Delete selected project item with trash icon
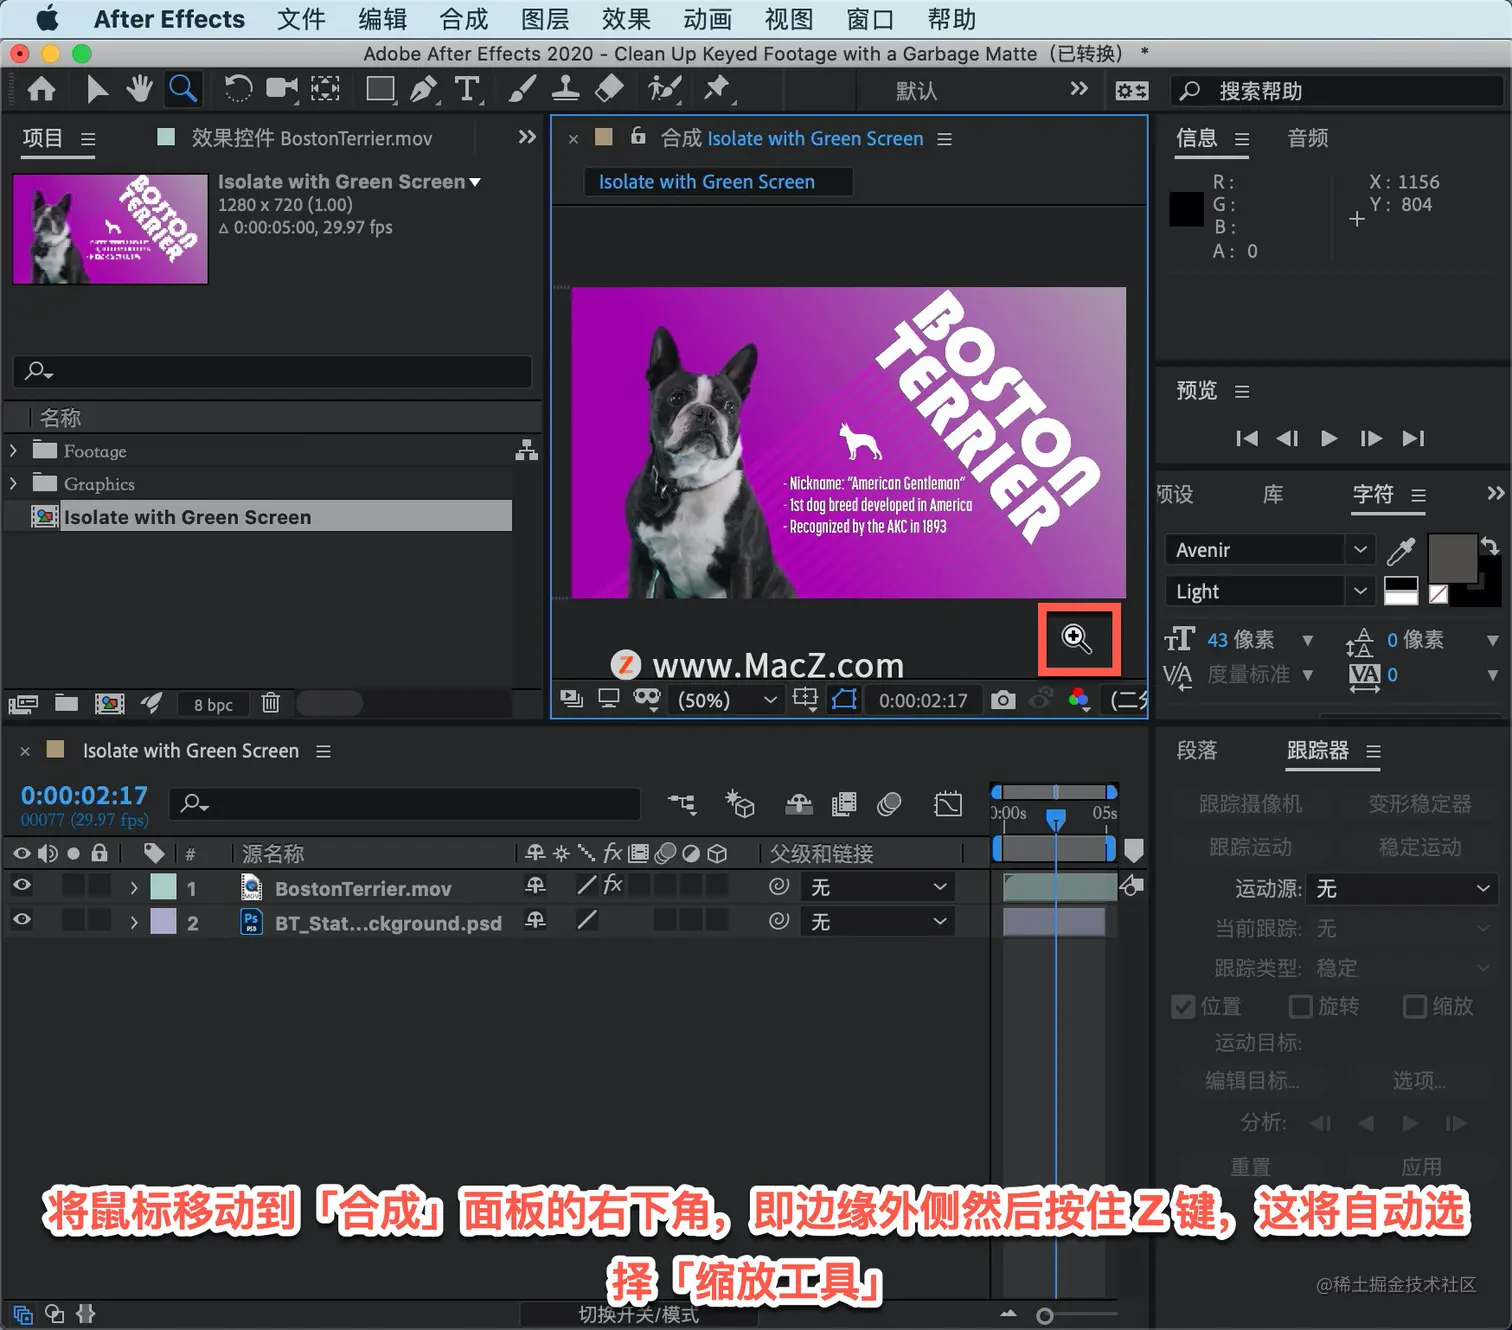 point(270,703)
